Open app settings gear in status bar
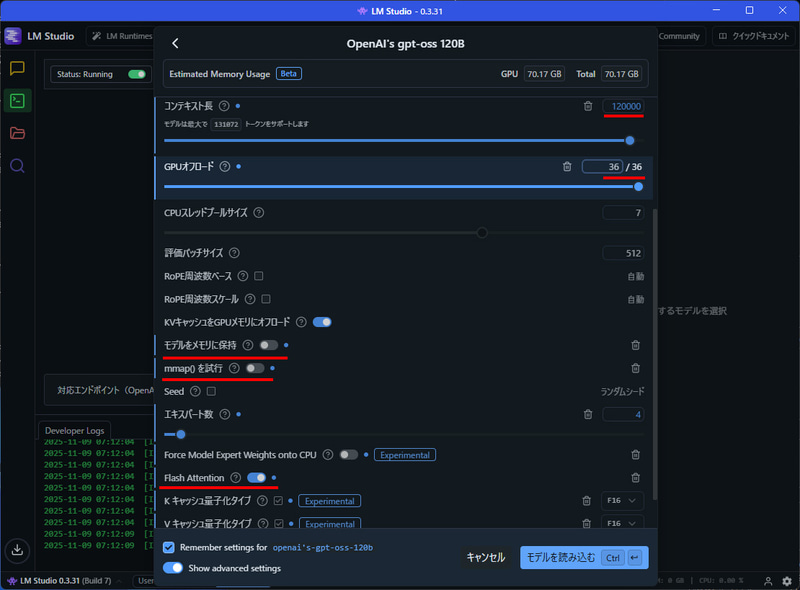This screenshot has width=800, height=590. tap(787, 581)
